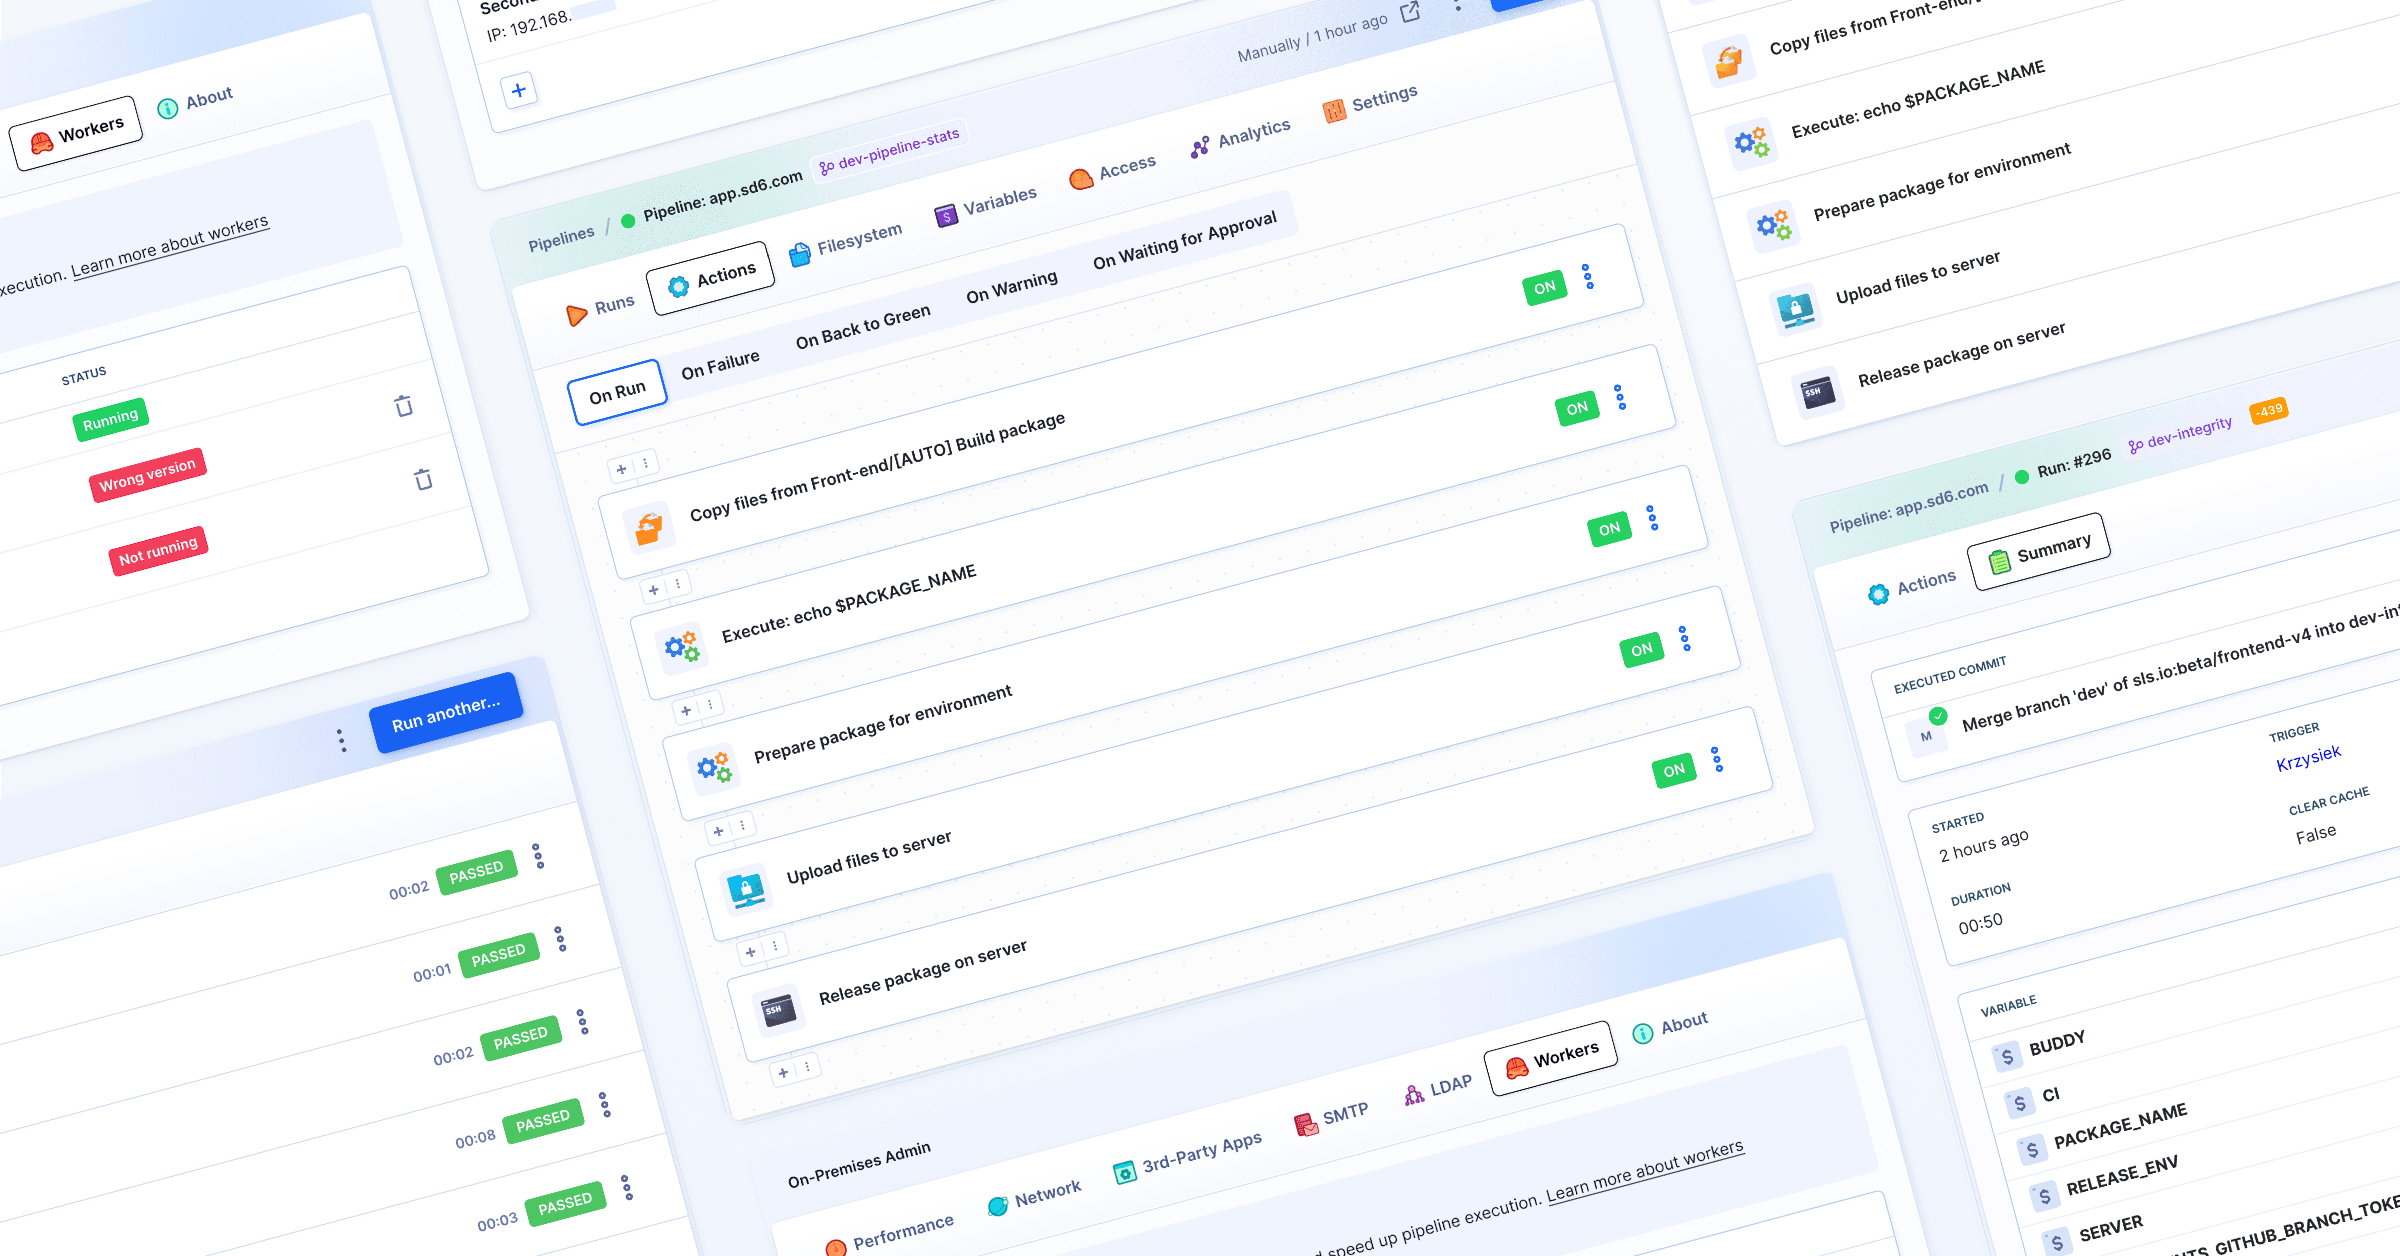Click the Copy files from Front-end action icon

(x=651, y=527)
